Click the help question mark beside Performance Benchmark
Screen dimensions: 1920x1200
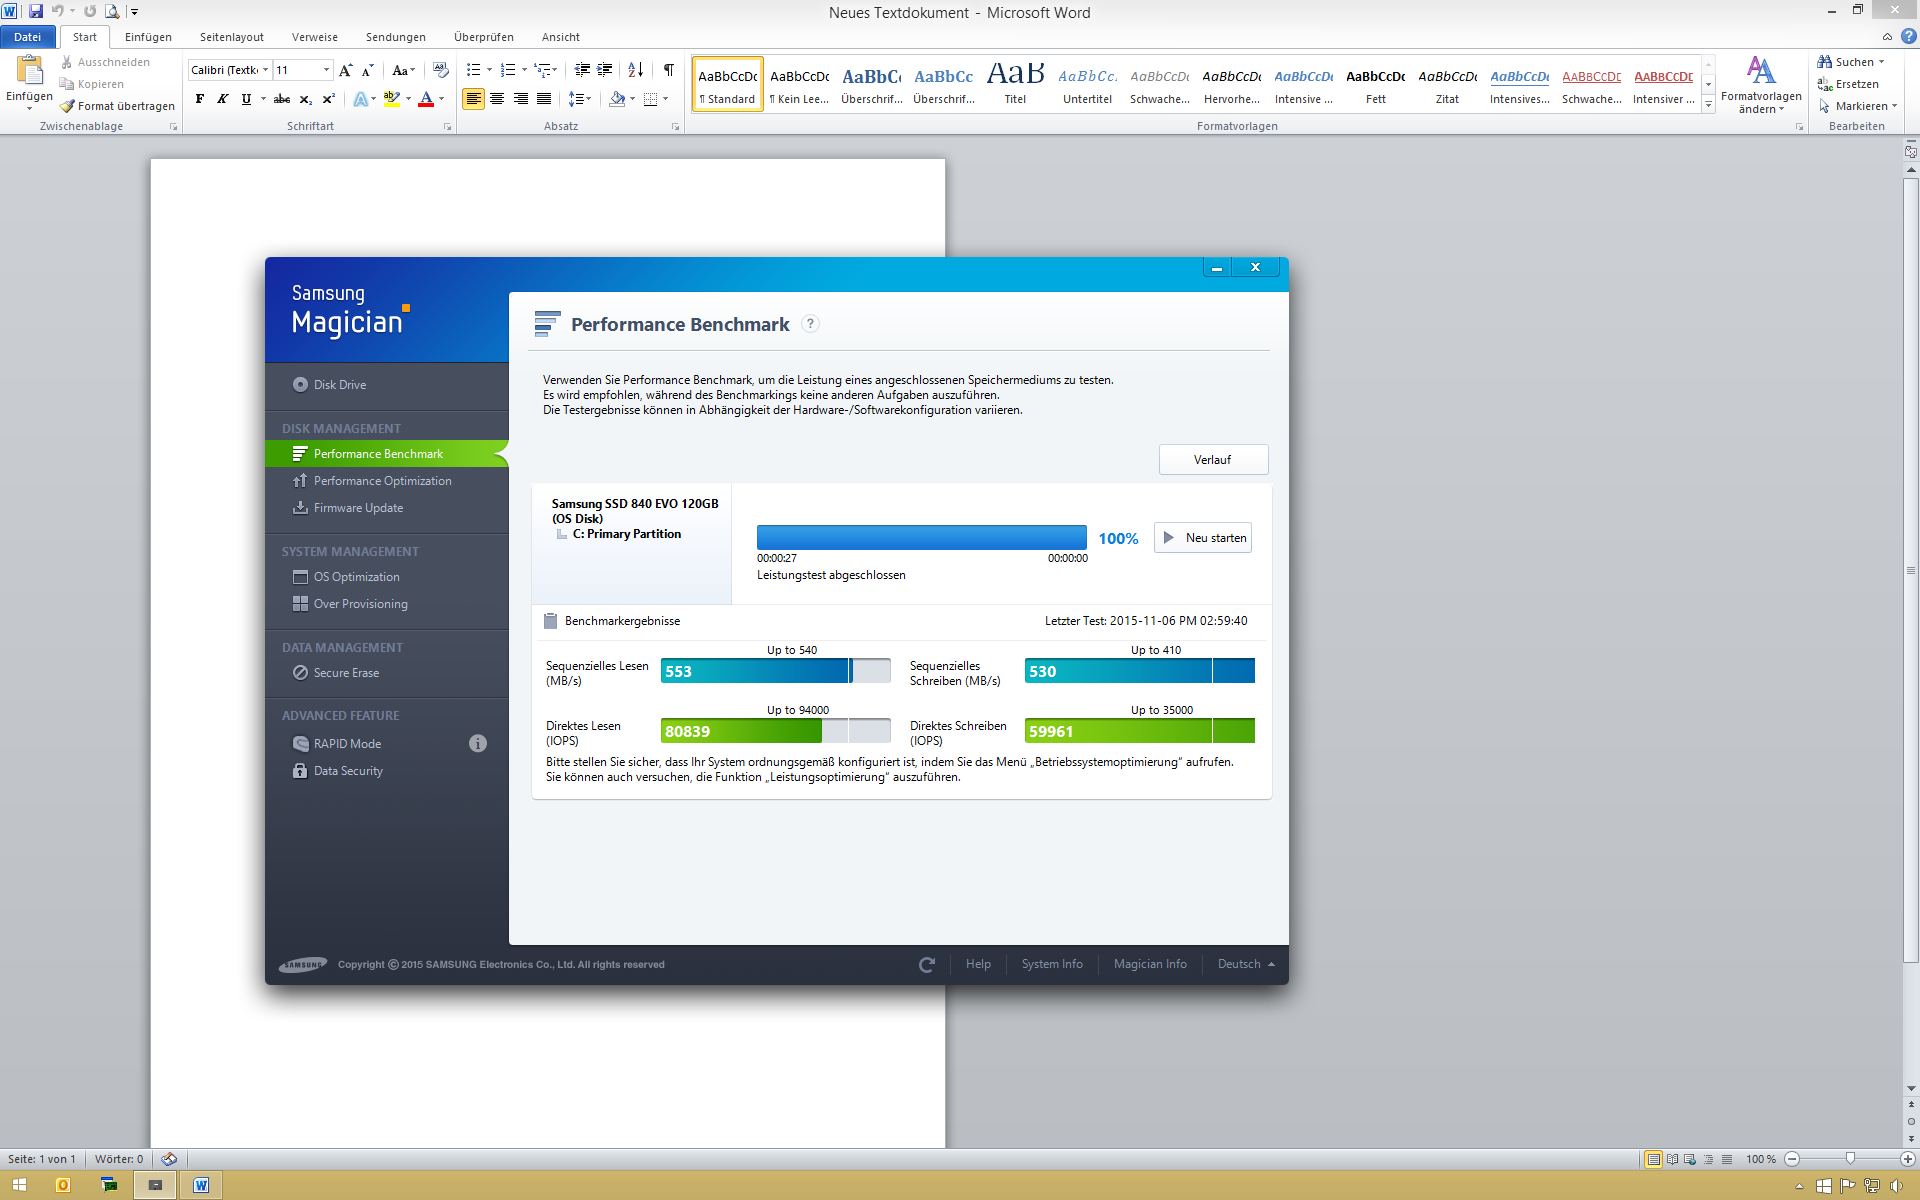[x=811, y=324]
